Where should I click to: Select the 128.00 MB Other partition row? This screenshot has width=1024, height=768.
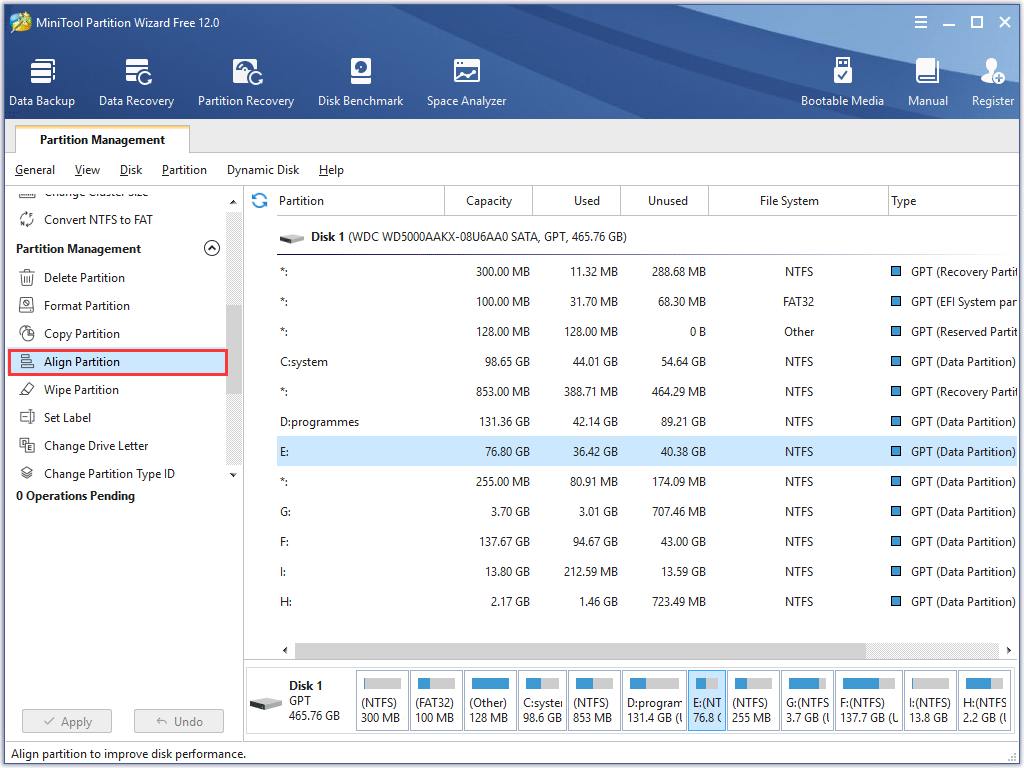pos(647,332)
